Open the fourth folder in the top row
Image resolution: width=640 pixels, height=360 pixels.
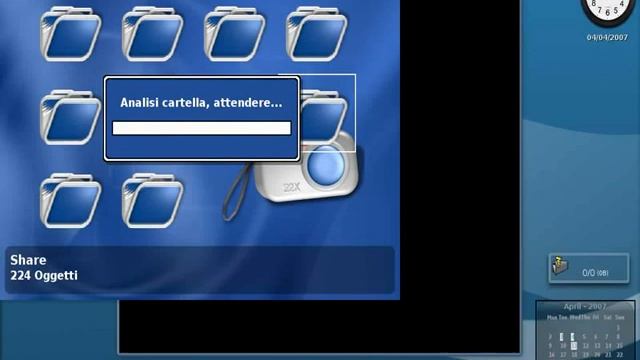[x=316, y=34]
